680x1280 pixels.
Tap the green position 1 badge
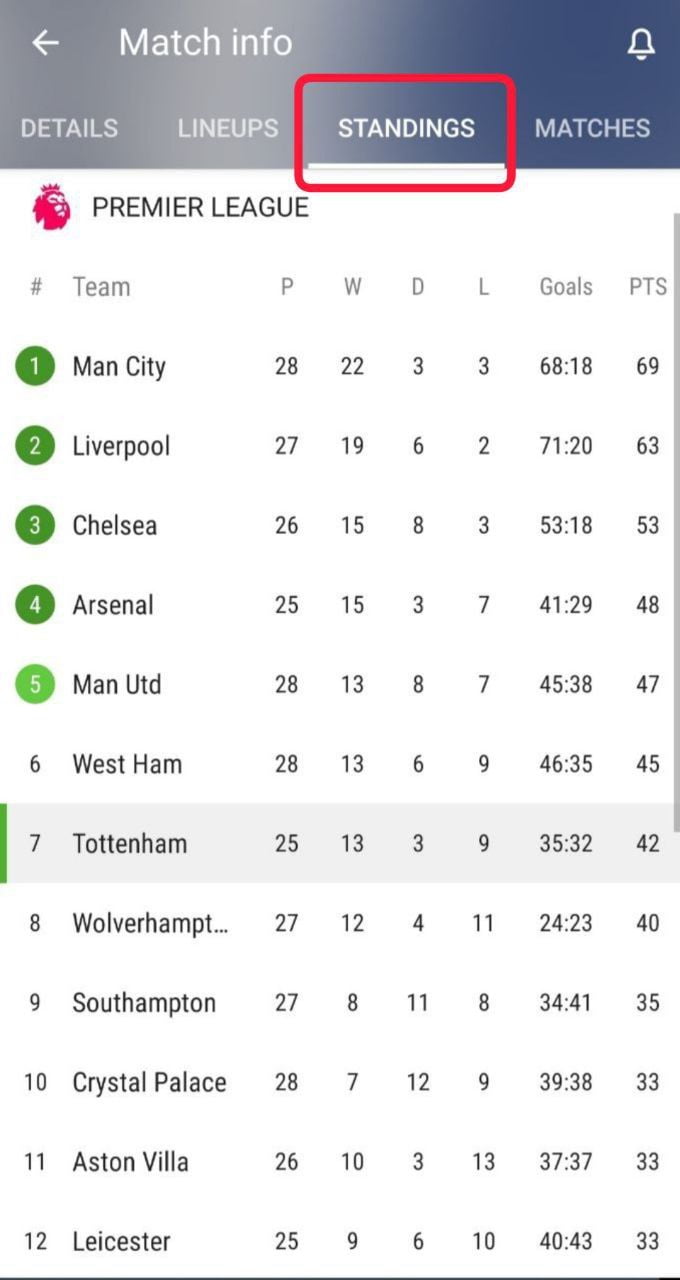coord(35,366)
